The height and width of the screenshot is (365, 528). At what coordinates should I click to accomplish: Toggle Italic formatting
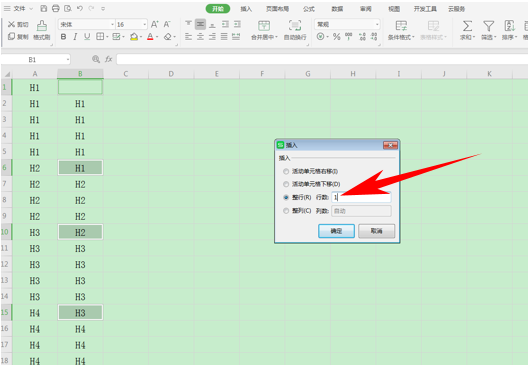point(75,37)
